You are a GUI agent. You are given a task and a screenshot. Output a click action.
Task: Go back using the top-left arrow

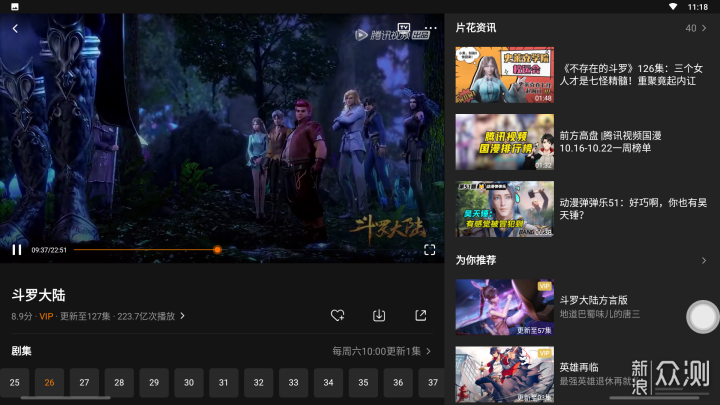click(15, 28)
